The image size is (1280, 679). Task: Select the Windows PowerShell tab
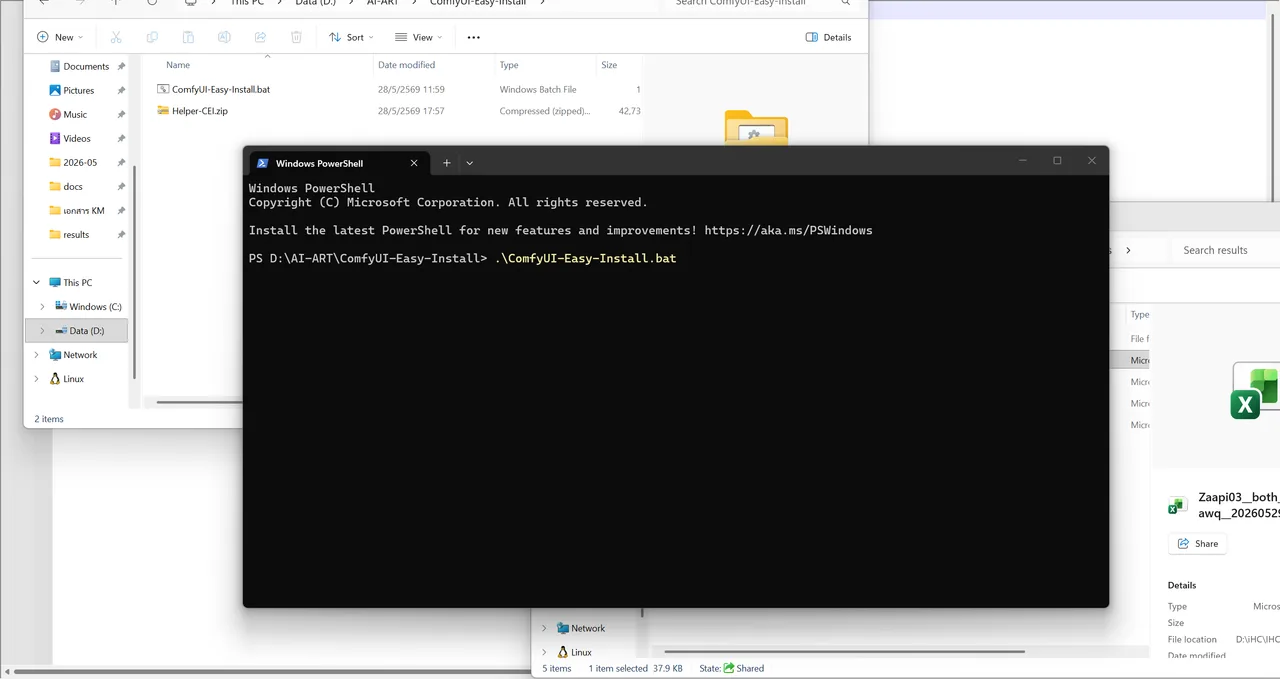coord(338,163)
